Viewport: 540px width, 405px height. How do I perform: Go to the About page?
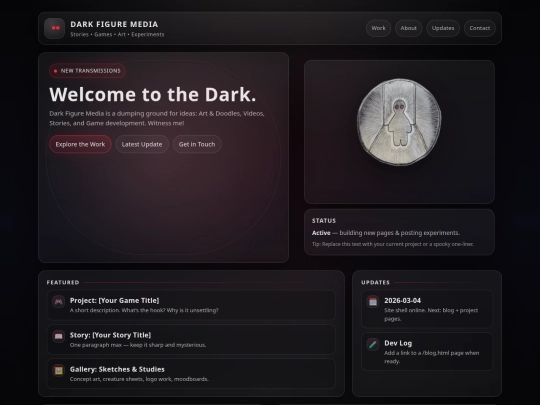coord(408,28)
